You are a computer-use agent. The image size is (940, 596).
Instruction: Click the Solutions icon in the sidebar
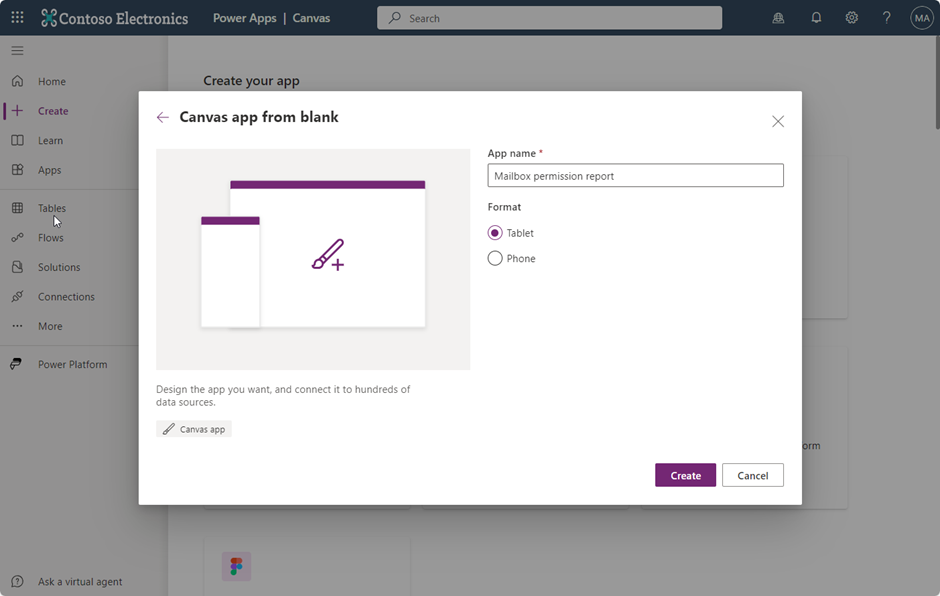pyautogui.click(x=17, y=267)
